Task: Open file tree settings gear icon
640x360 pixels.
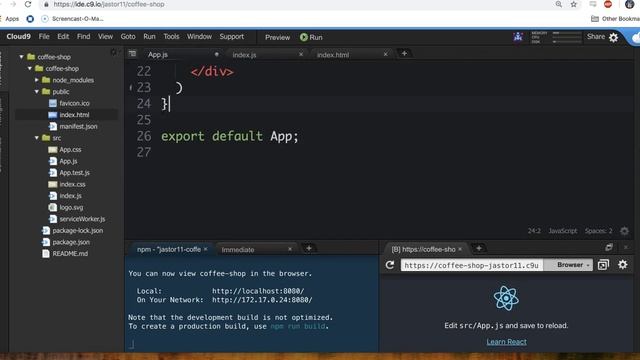Action: tap(113, 52)
